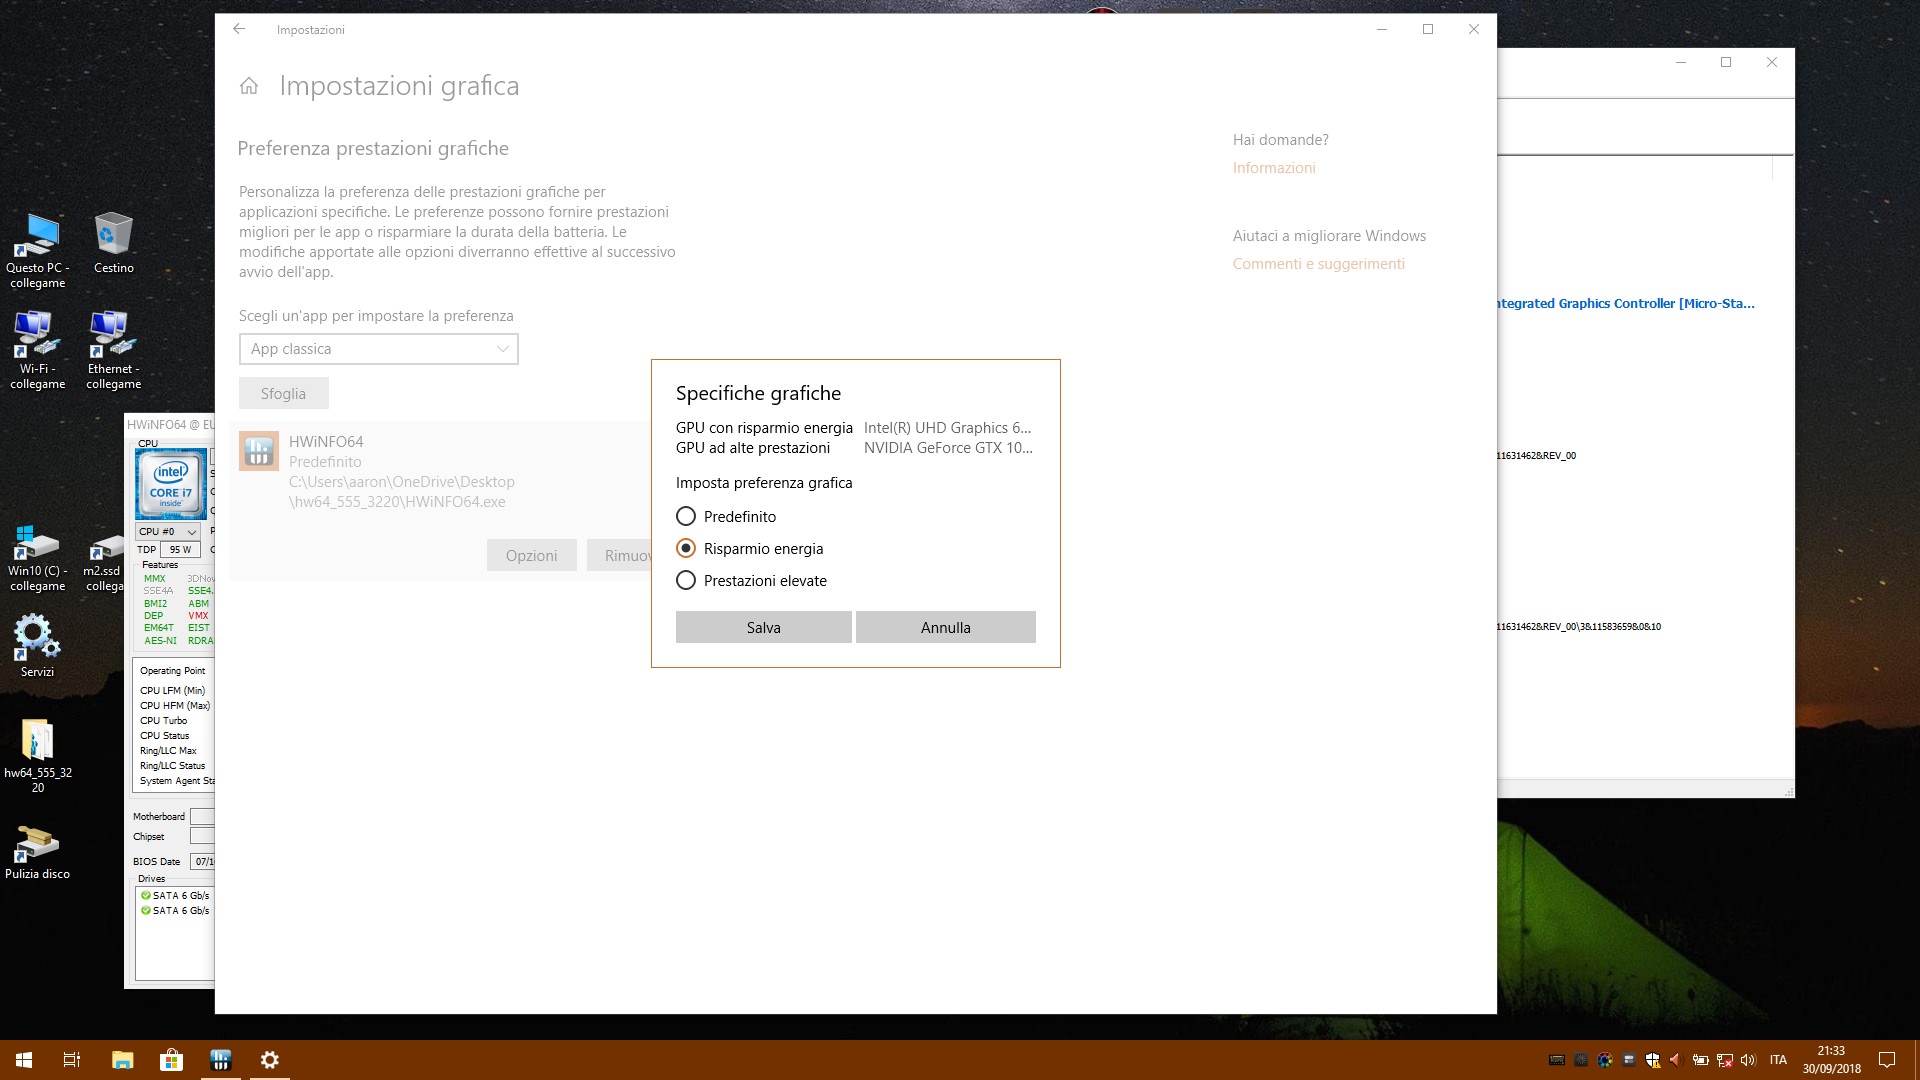Viewport: 1920px width, 1080px height.
Task: Open Task View on taskbar
Action: click(x=72, y=1060)
